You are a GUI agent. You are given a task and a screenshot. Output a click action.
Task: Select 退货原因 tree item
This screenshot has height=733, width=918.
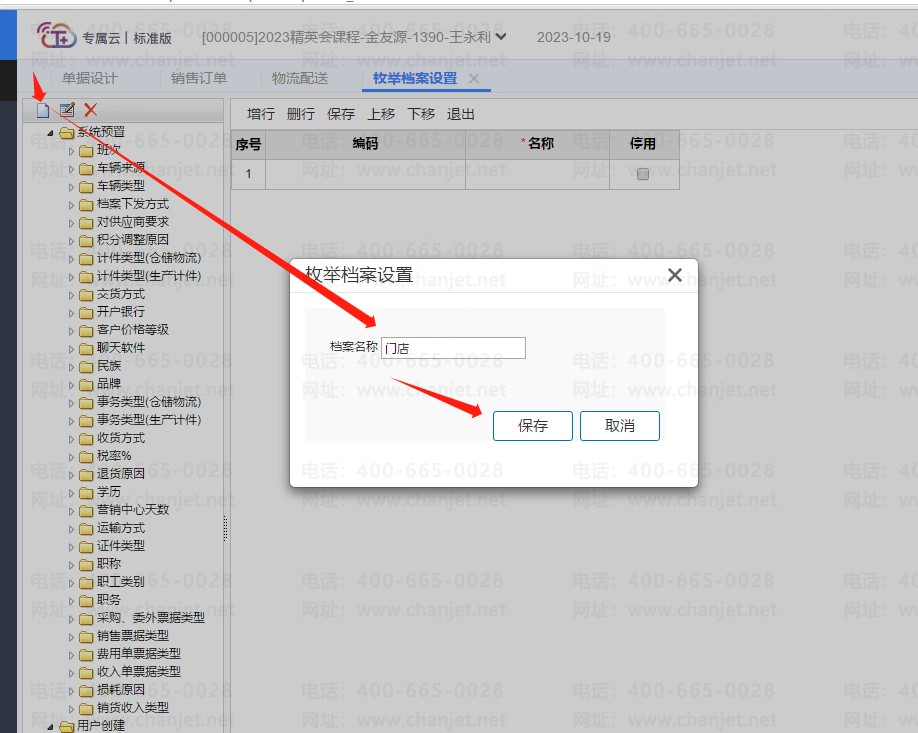[121, 474]
